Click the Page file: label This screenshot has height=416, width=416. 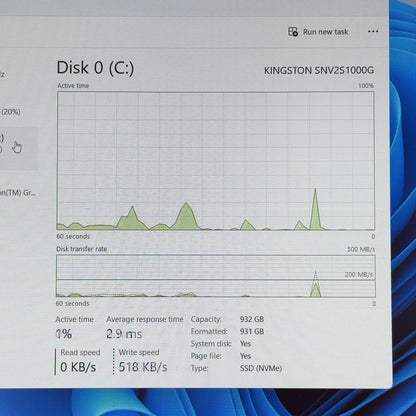[x=206, y=356]
